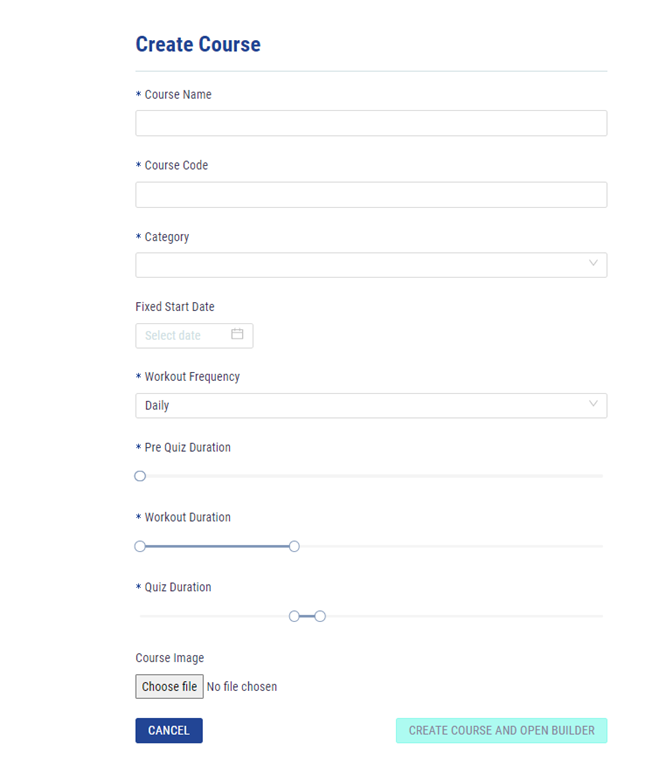Click the chevron arrow in Category field
This screenshot has height=766, width=666.
pos(593,264)
